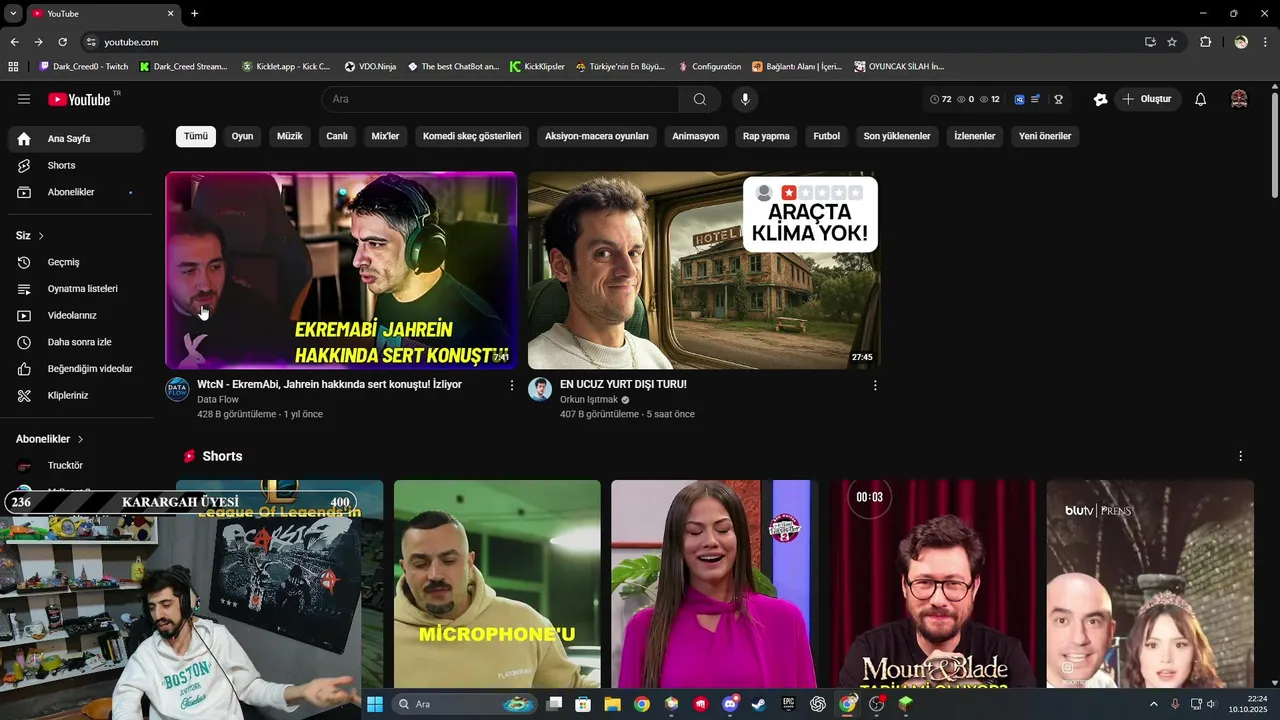Start voice search with the microphone icon
This screenshot has height=720, width=1280.
point(744,99)
